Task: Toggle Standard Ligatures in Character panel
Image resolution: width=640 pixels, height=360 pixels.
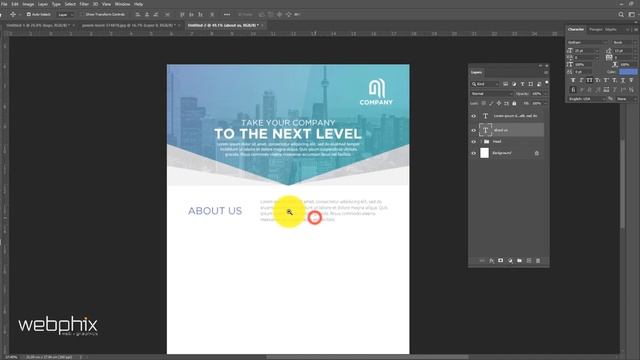Action: 573,89
